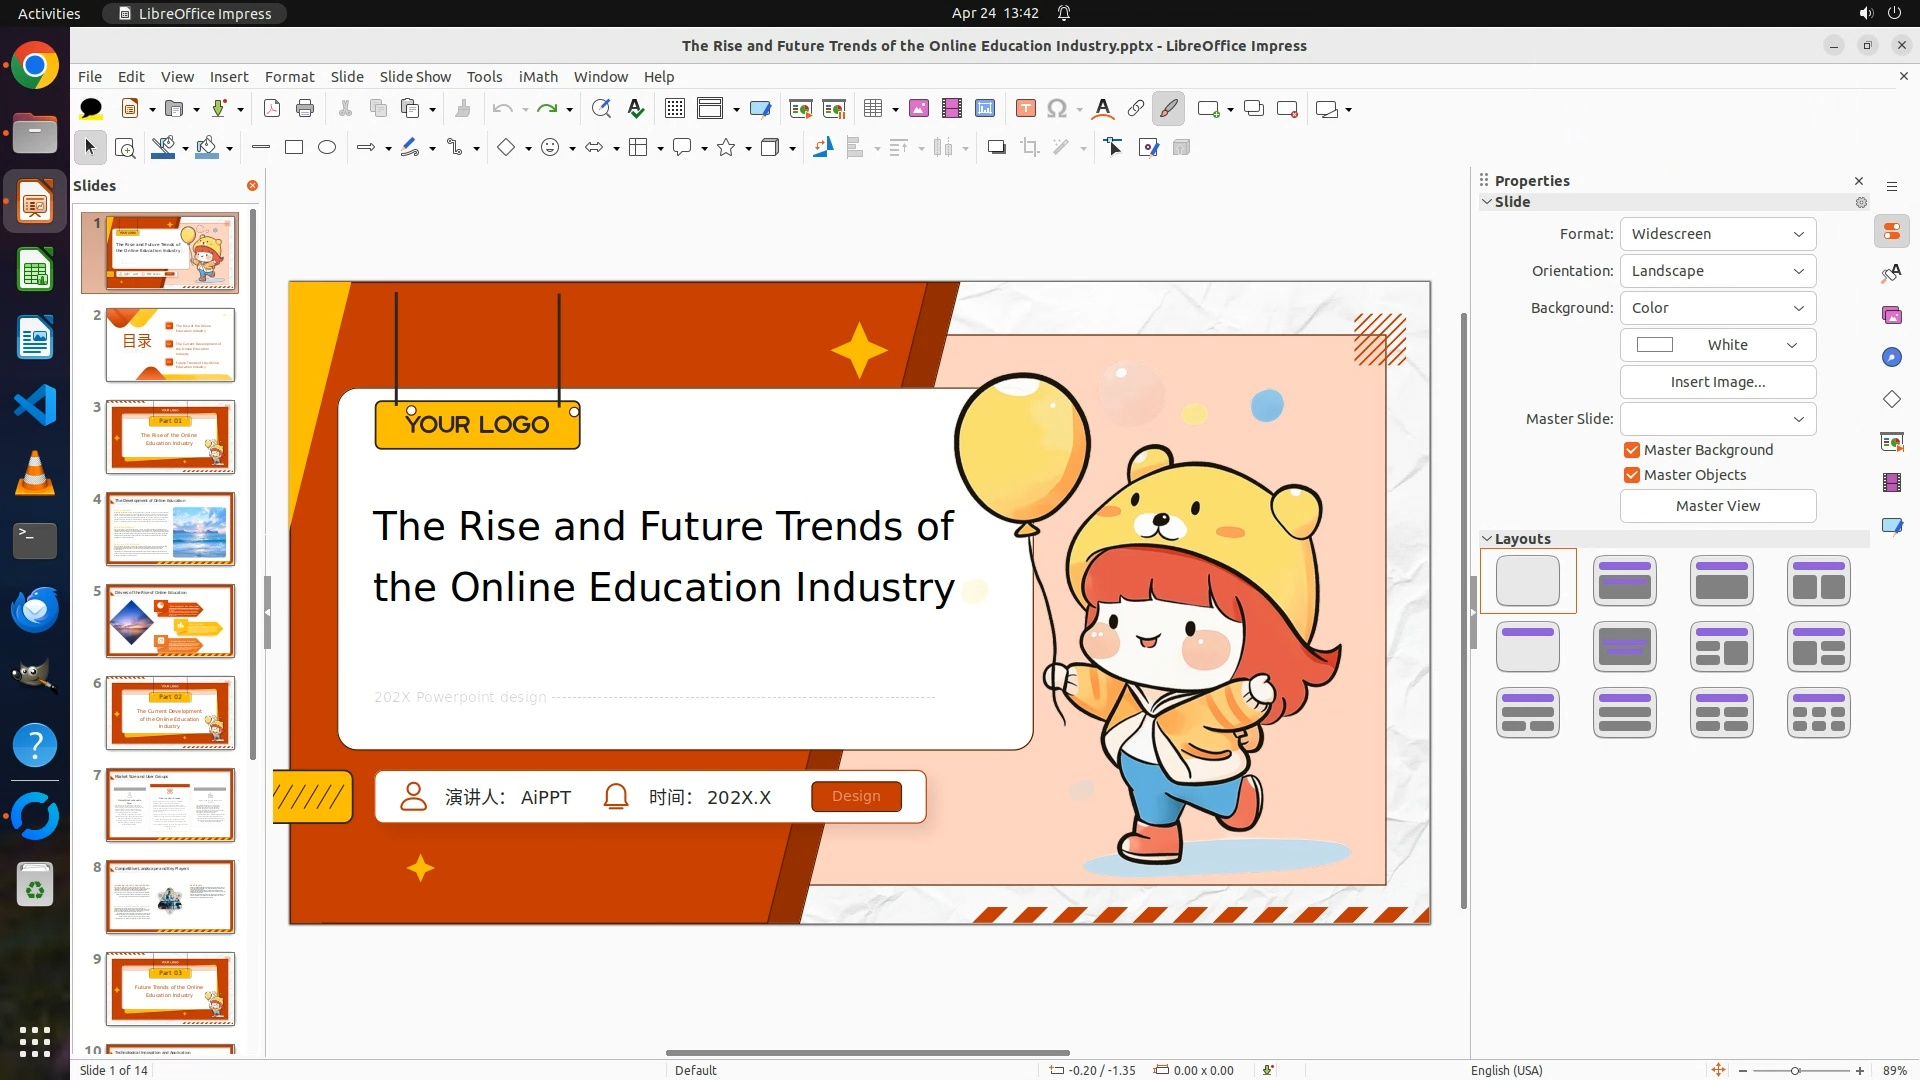The height and width of the screenshot is (1080, 1920).
Task: Open the Format dropdown showing Widescreen
Action: (1717, 234)
